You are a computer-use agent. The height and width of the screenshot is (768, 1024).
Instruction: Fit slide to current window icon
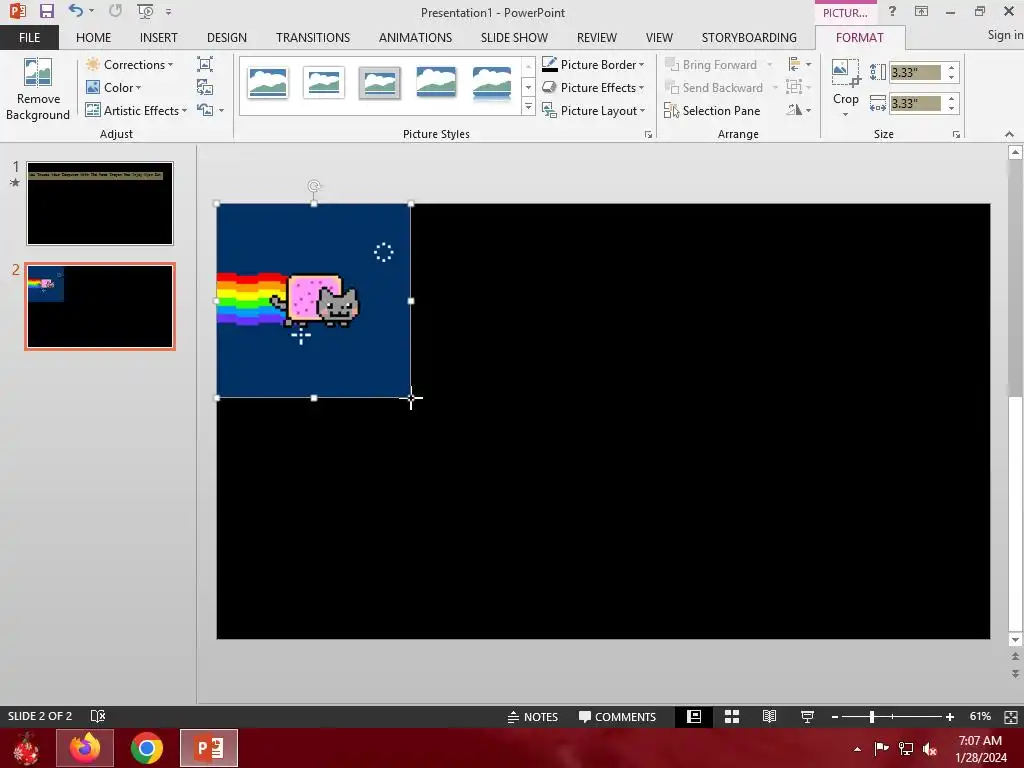pos(1010,717)
